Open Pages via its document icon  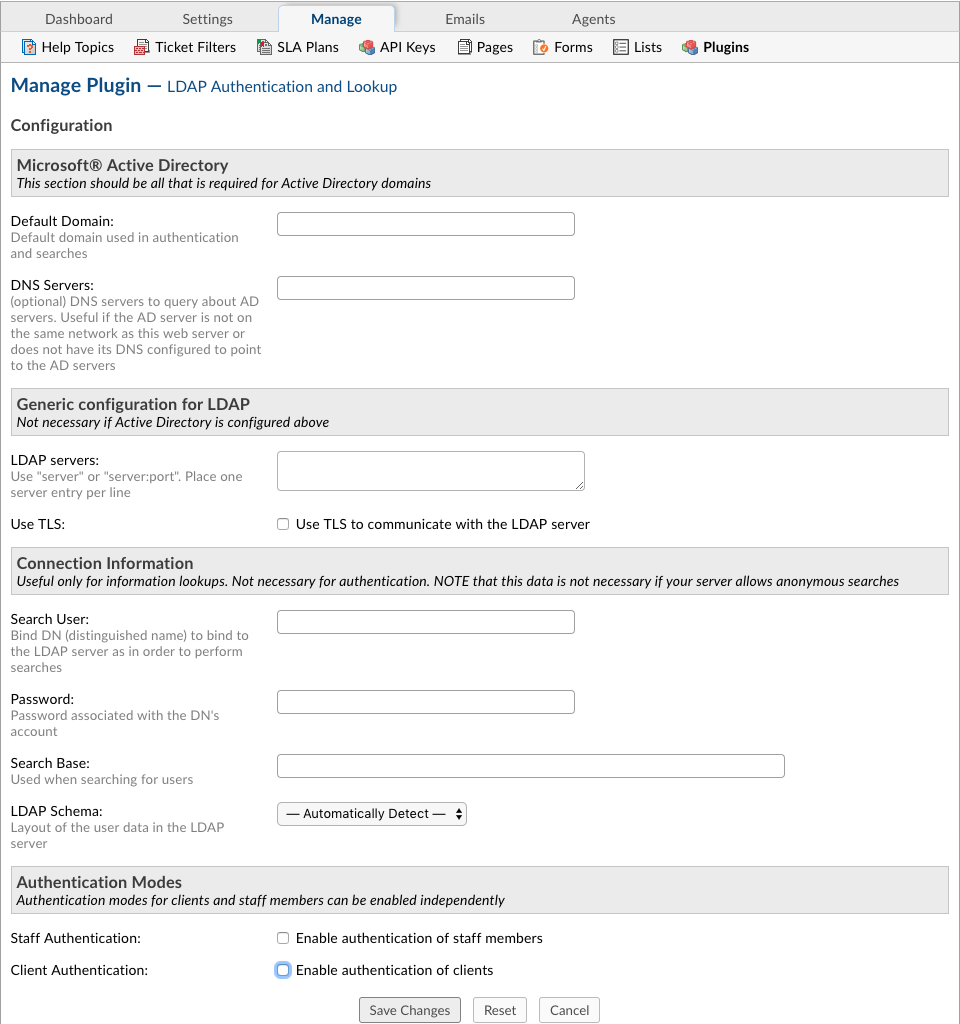pyautogui.click(x=464, y=47)
